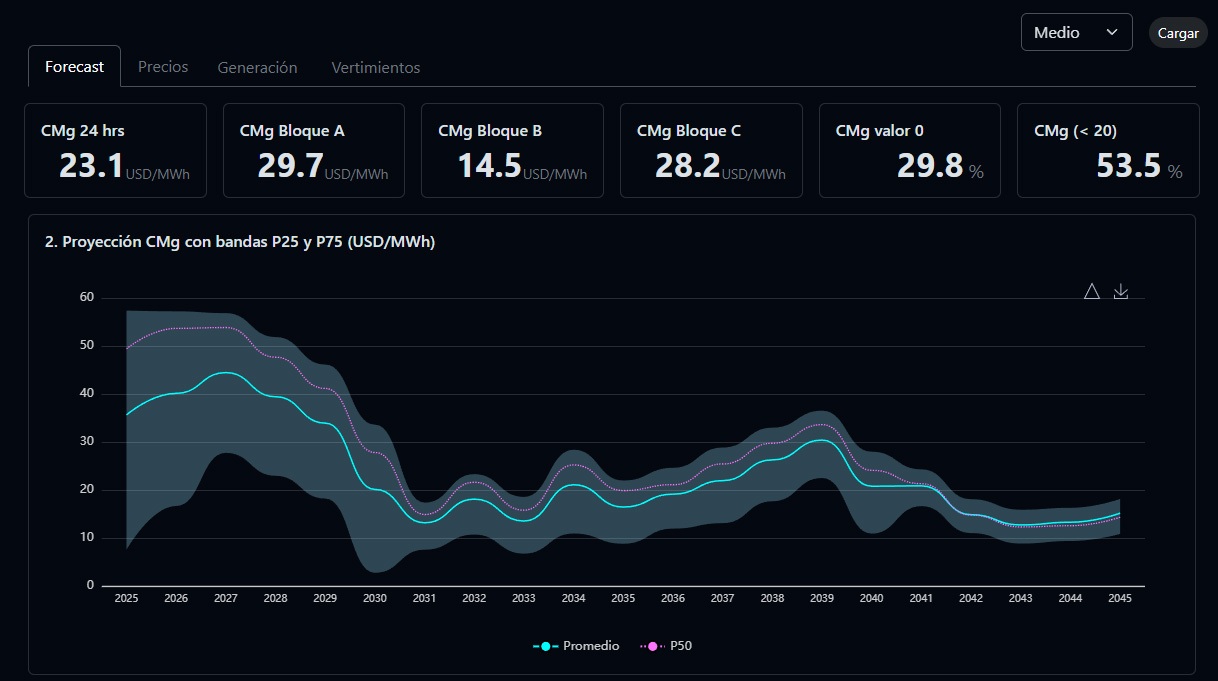
Task: Click the 2030 label on the x-axis
Action: coord(375,598)
